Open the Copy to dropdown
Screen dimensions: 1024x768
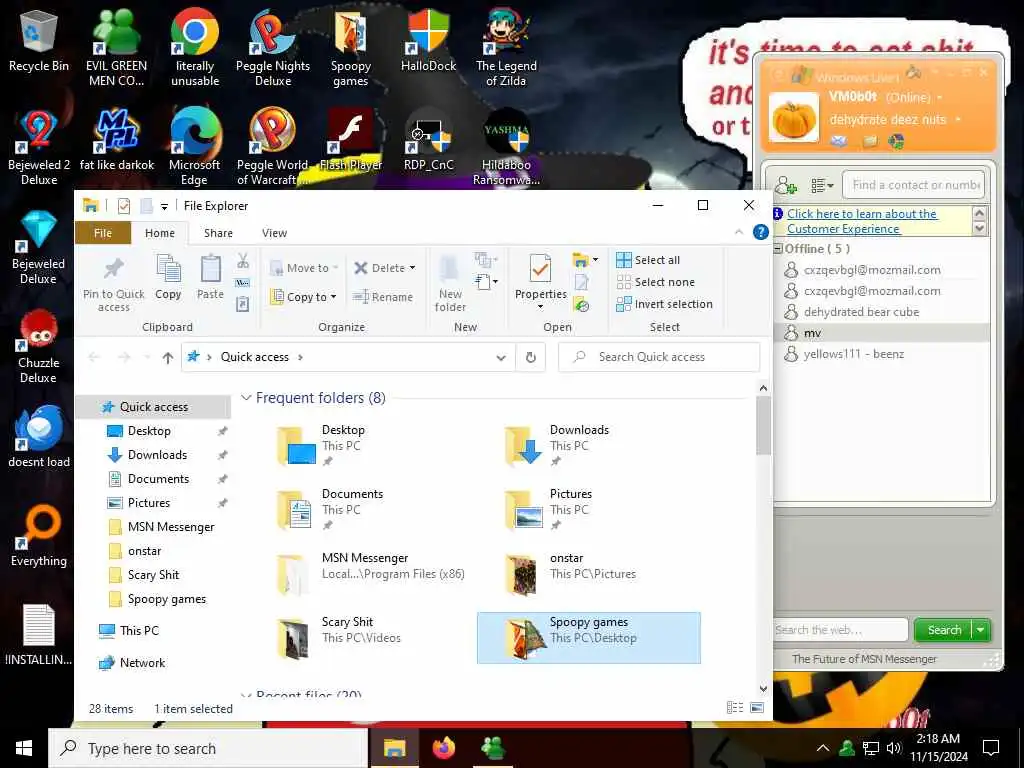click(x=304, y=296)
